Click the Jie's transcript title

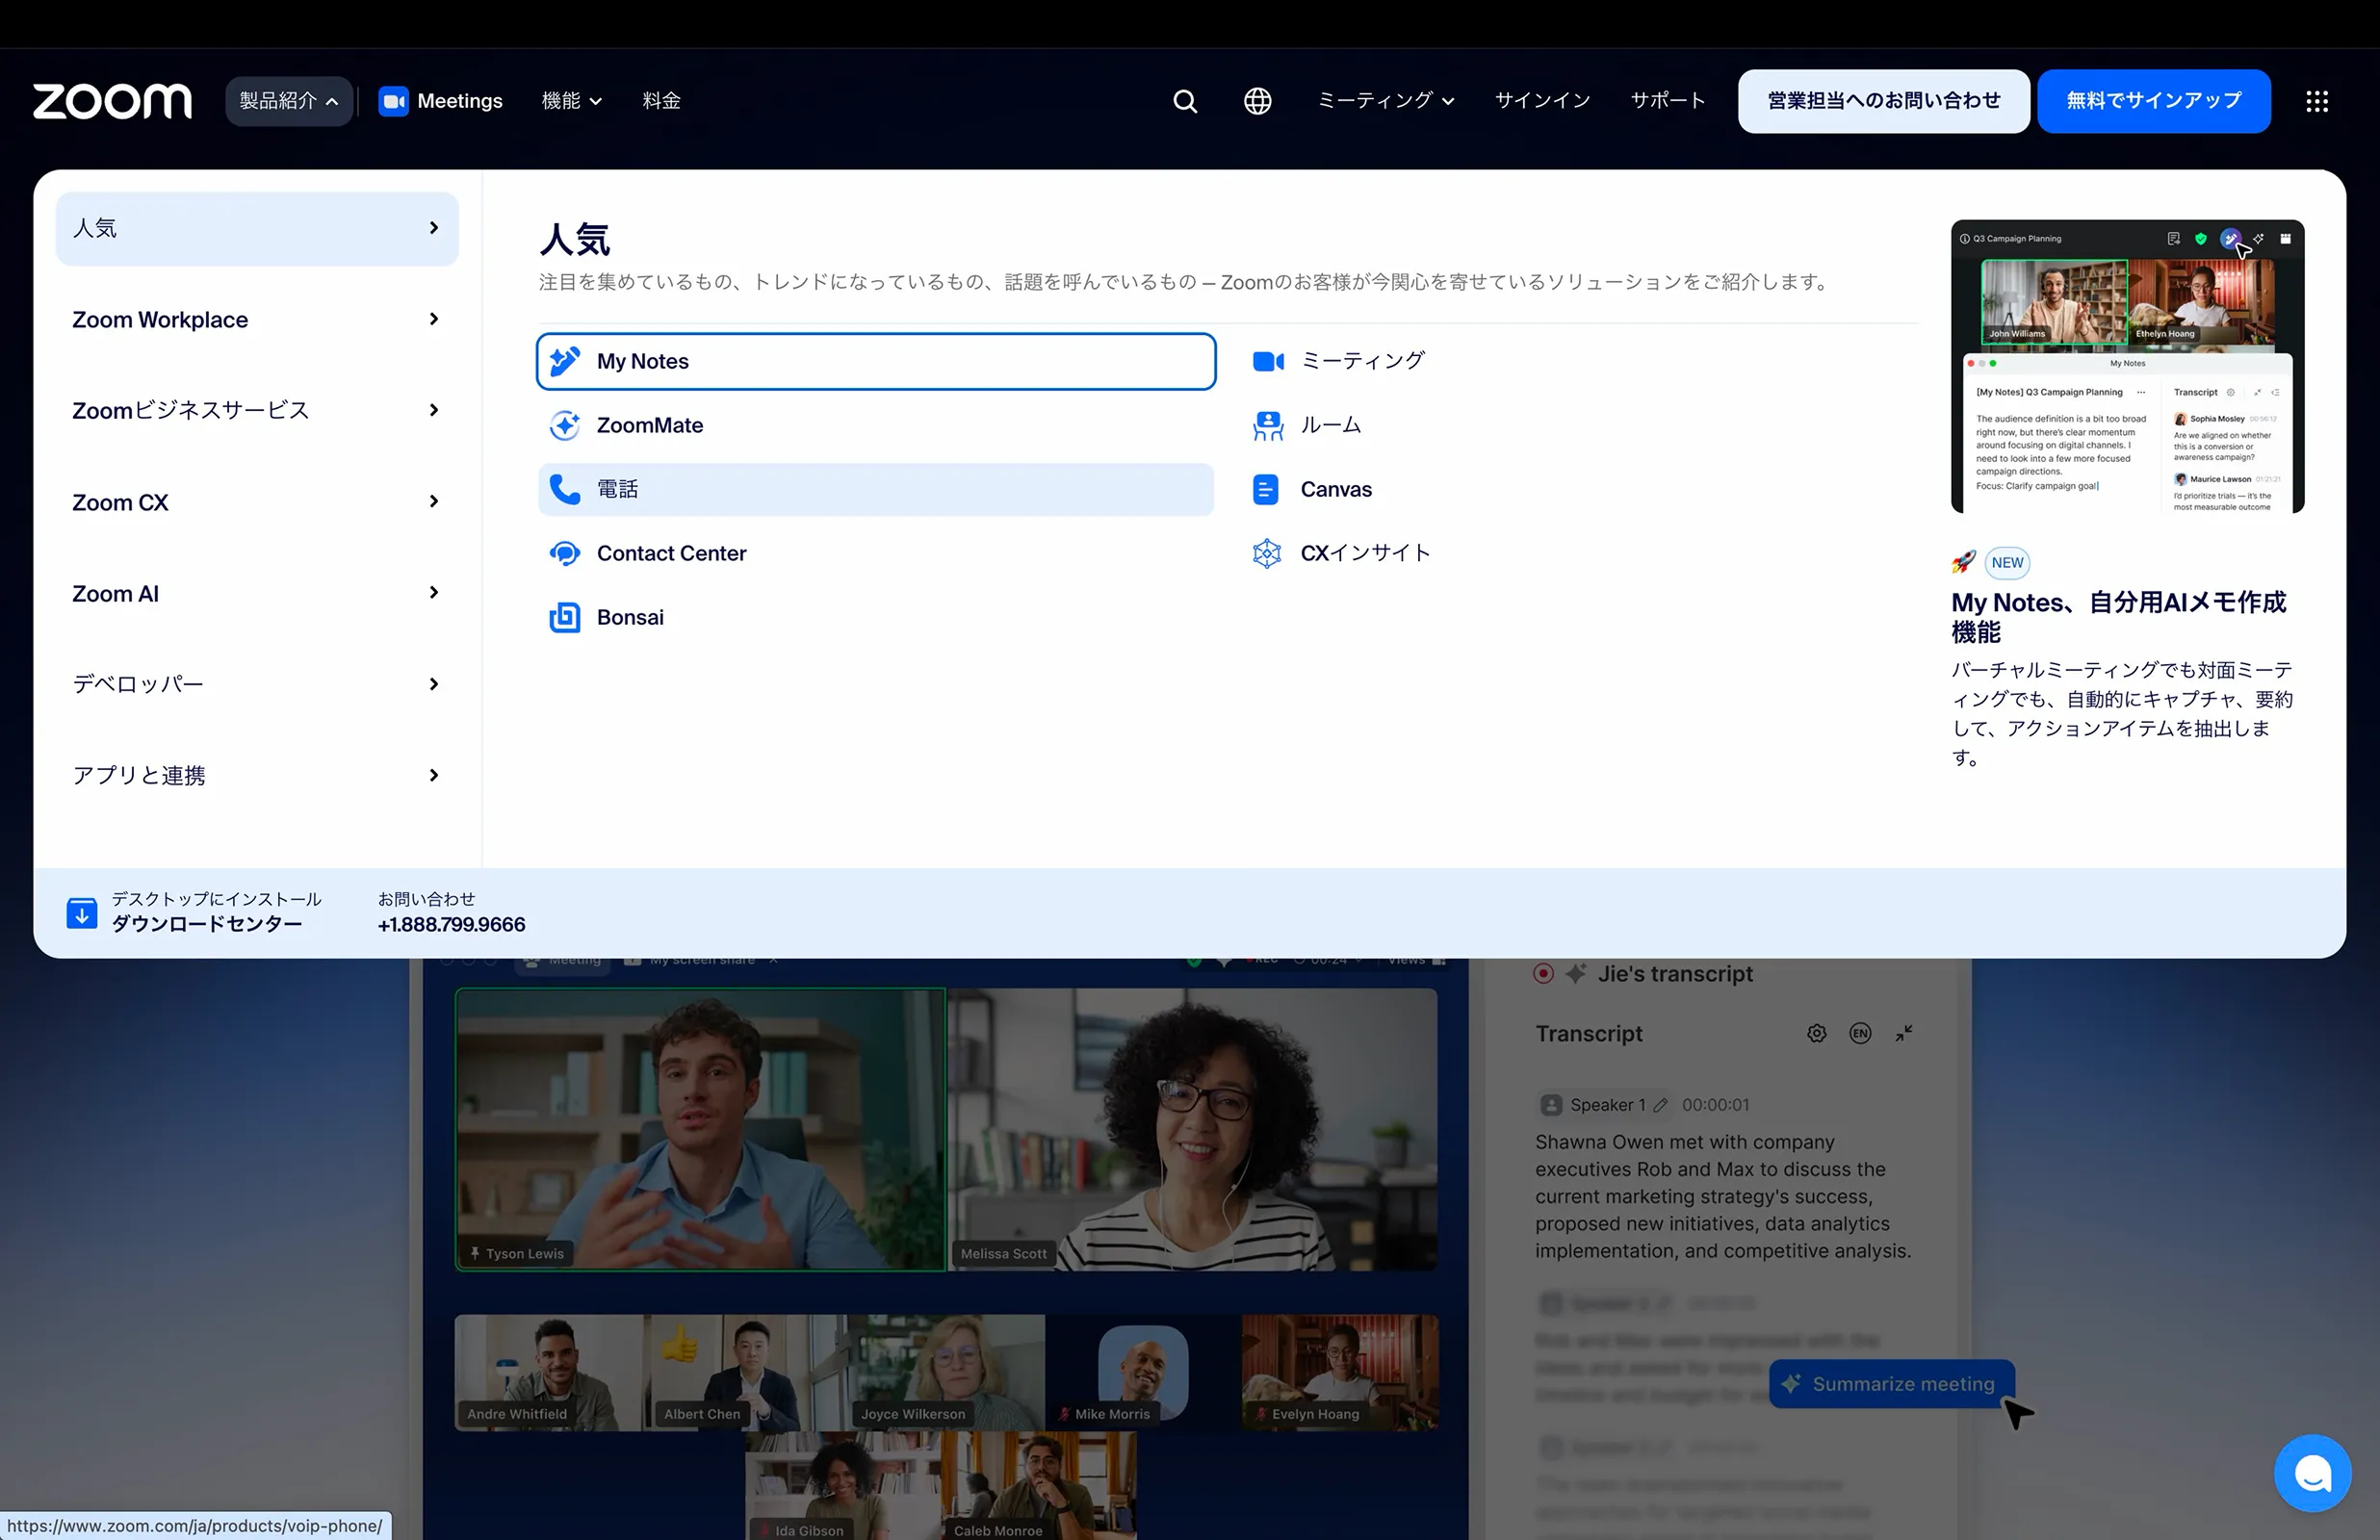pos(1675,974)
